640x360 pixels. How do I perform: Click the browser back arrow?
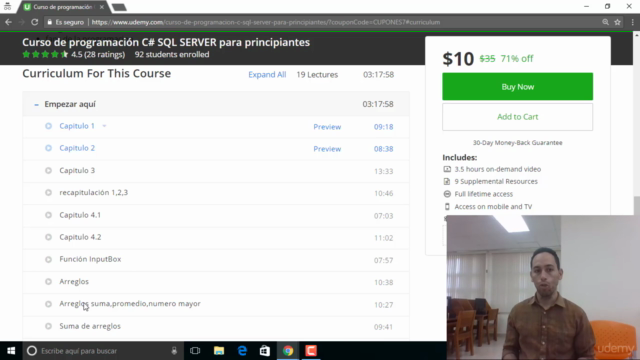pyautogui.click(x=9, y=22)
